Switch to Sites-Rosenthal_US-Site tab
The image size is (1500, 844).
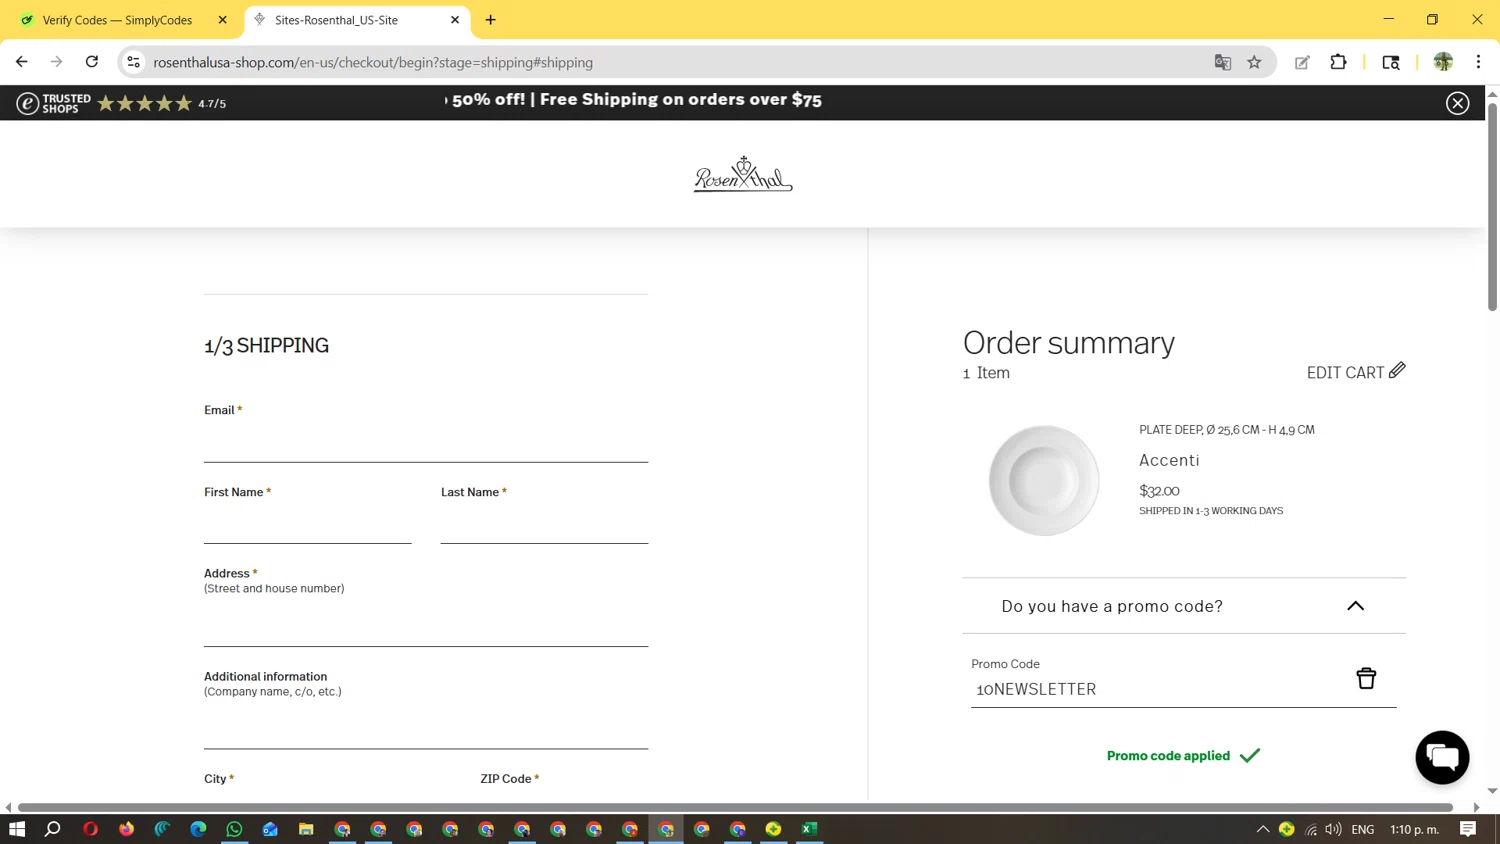click(337, 20)
